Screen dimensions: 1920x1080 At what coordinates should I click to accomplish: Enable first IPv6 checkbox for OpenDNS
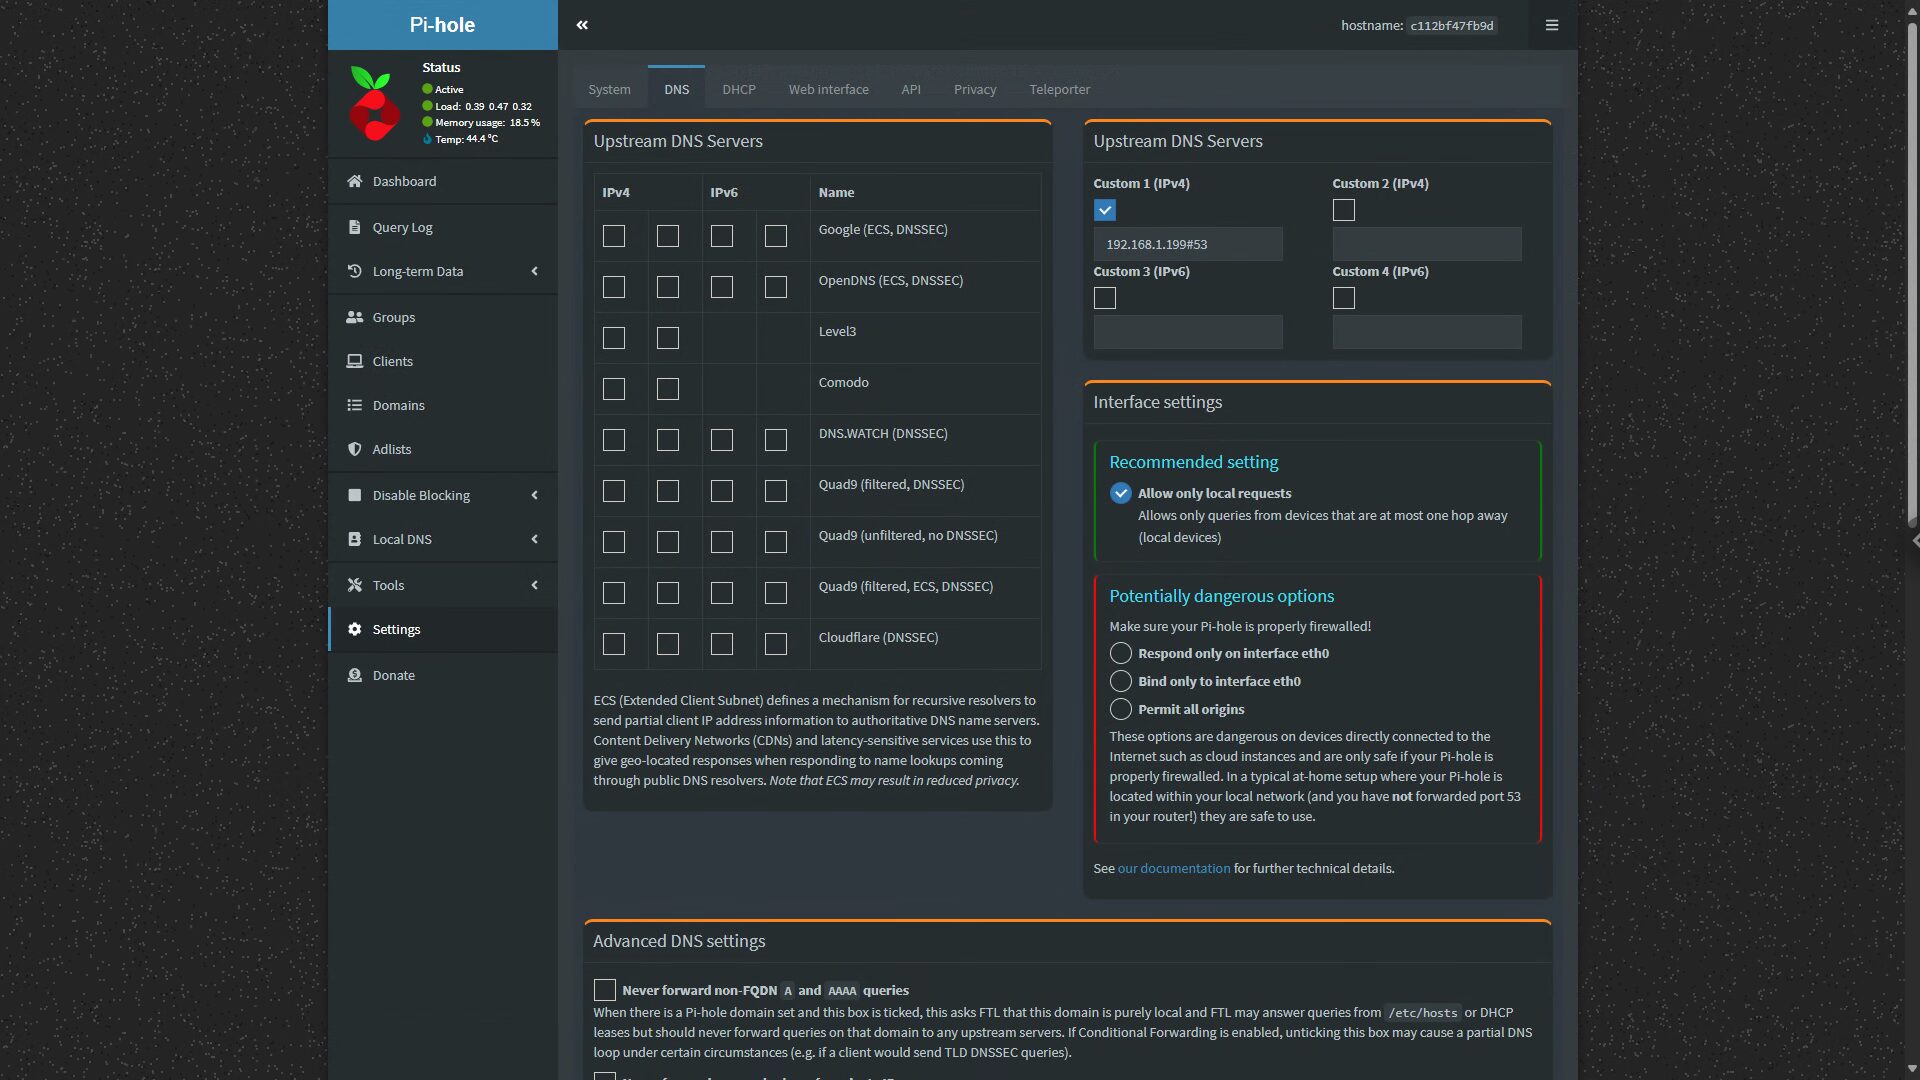722,287
